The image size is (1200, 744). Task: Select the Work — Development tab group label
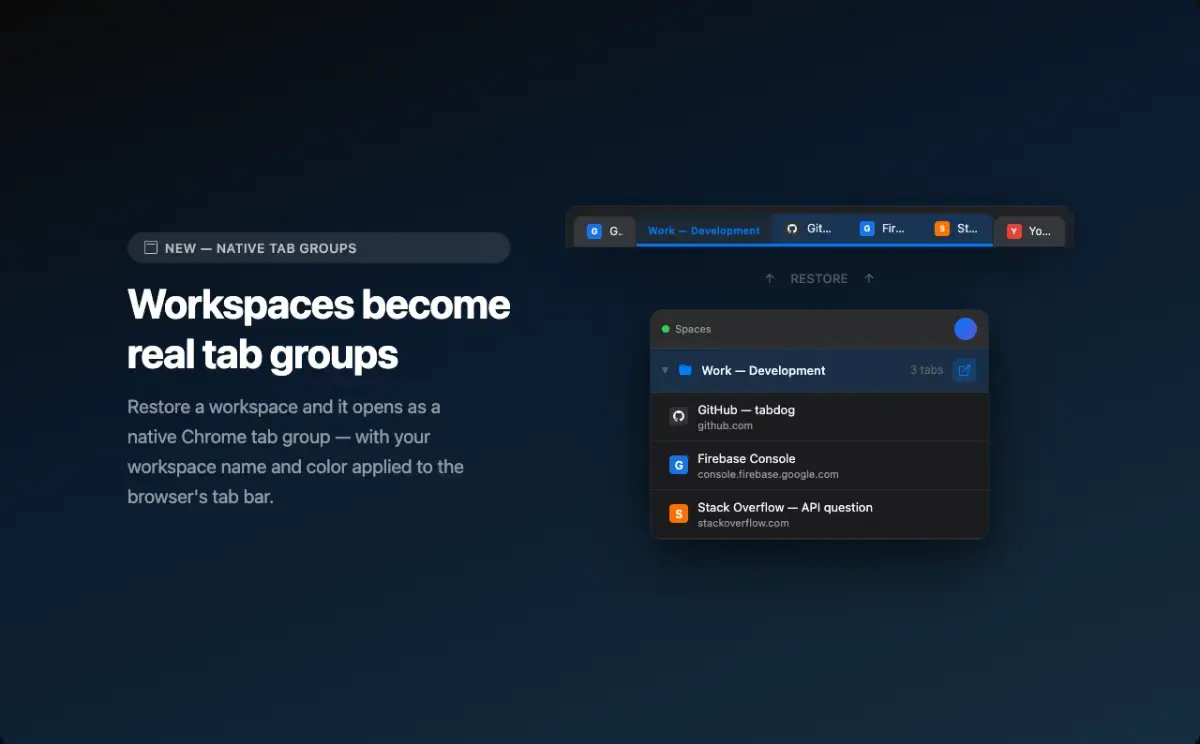pos(703,230)
